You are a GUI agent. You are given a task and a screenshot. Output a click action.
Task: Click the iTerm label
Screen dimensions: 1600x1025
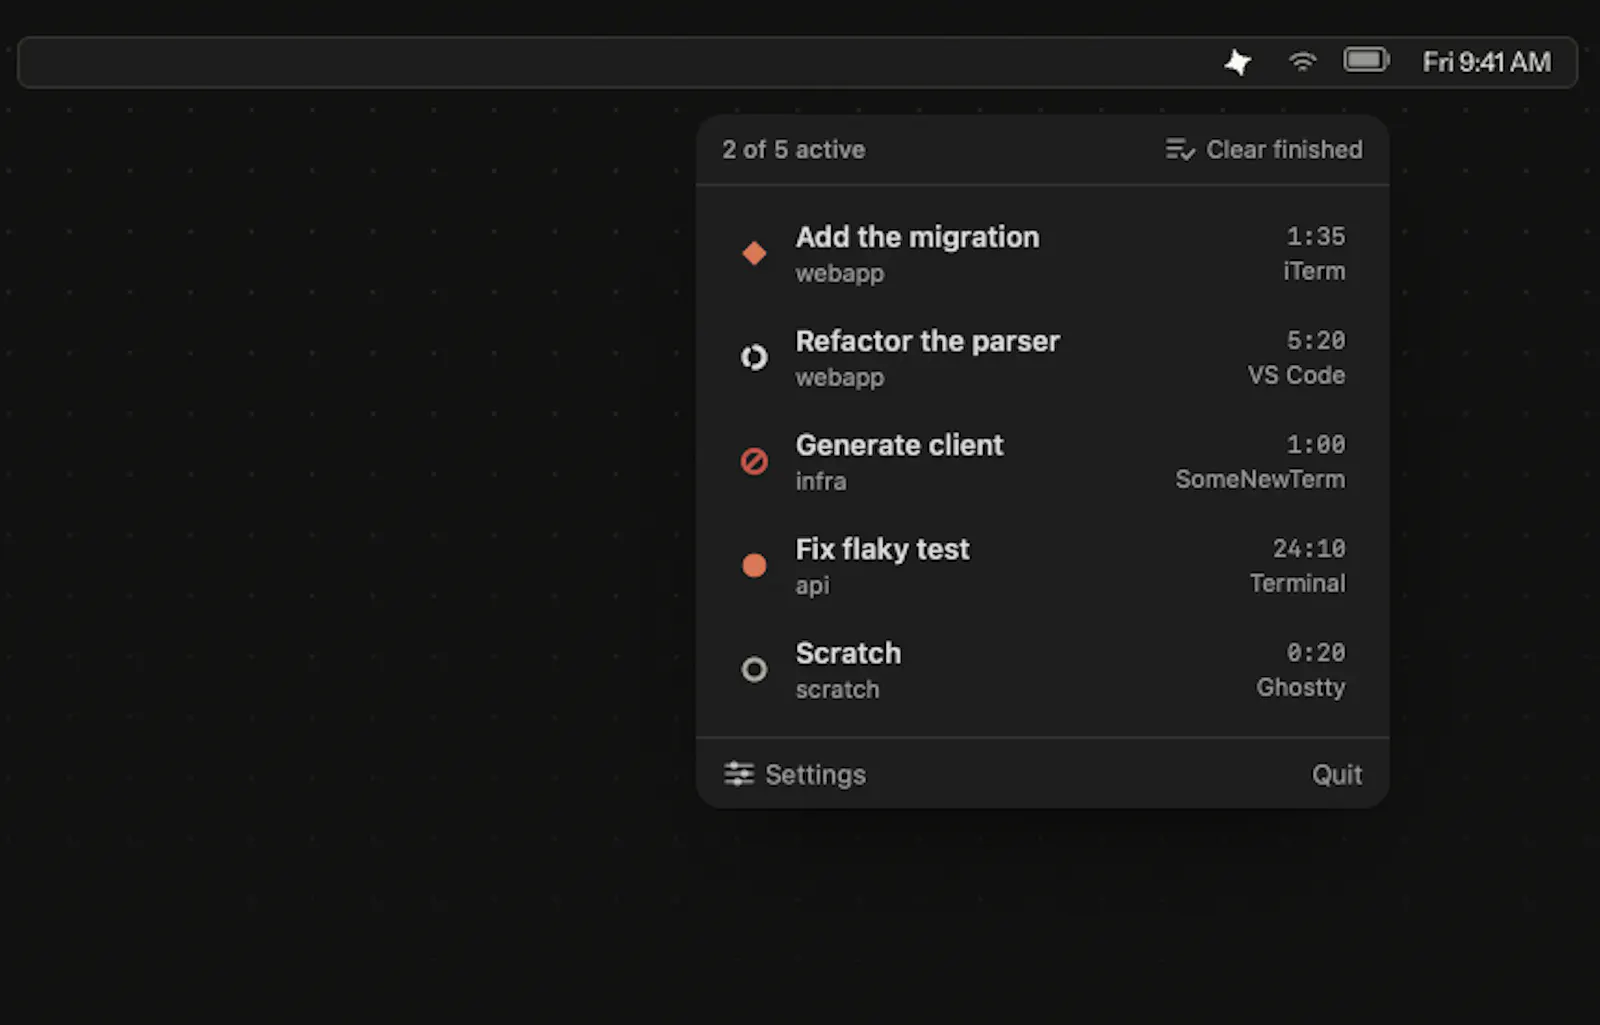[1314, 271]
